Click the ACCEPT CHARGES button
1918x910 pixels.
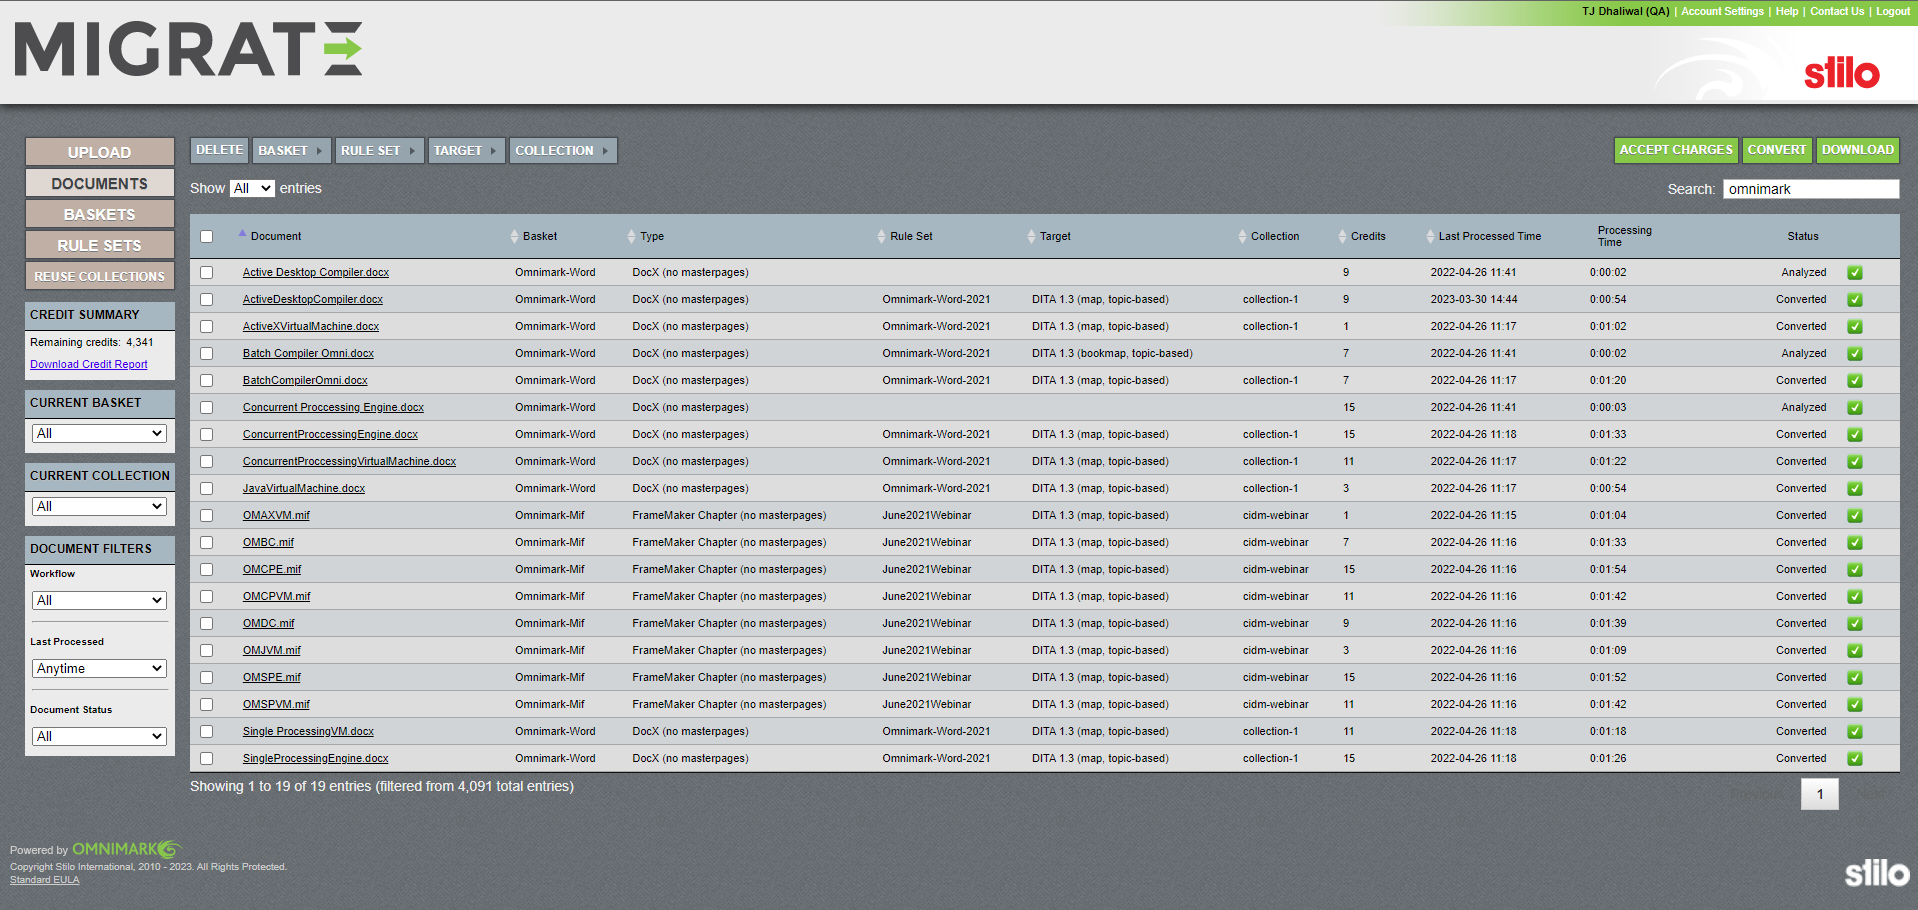pyautogui.click(x=1676, y=150)
